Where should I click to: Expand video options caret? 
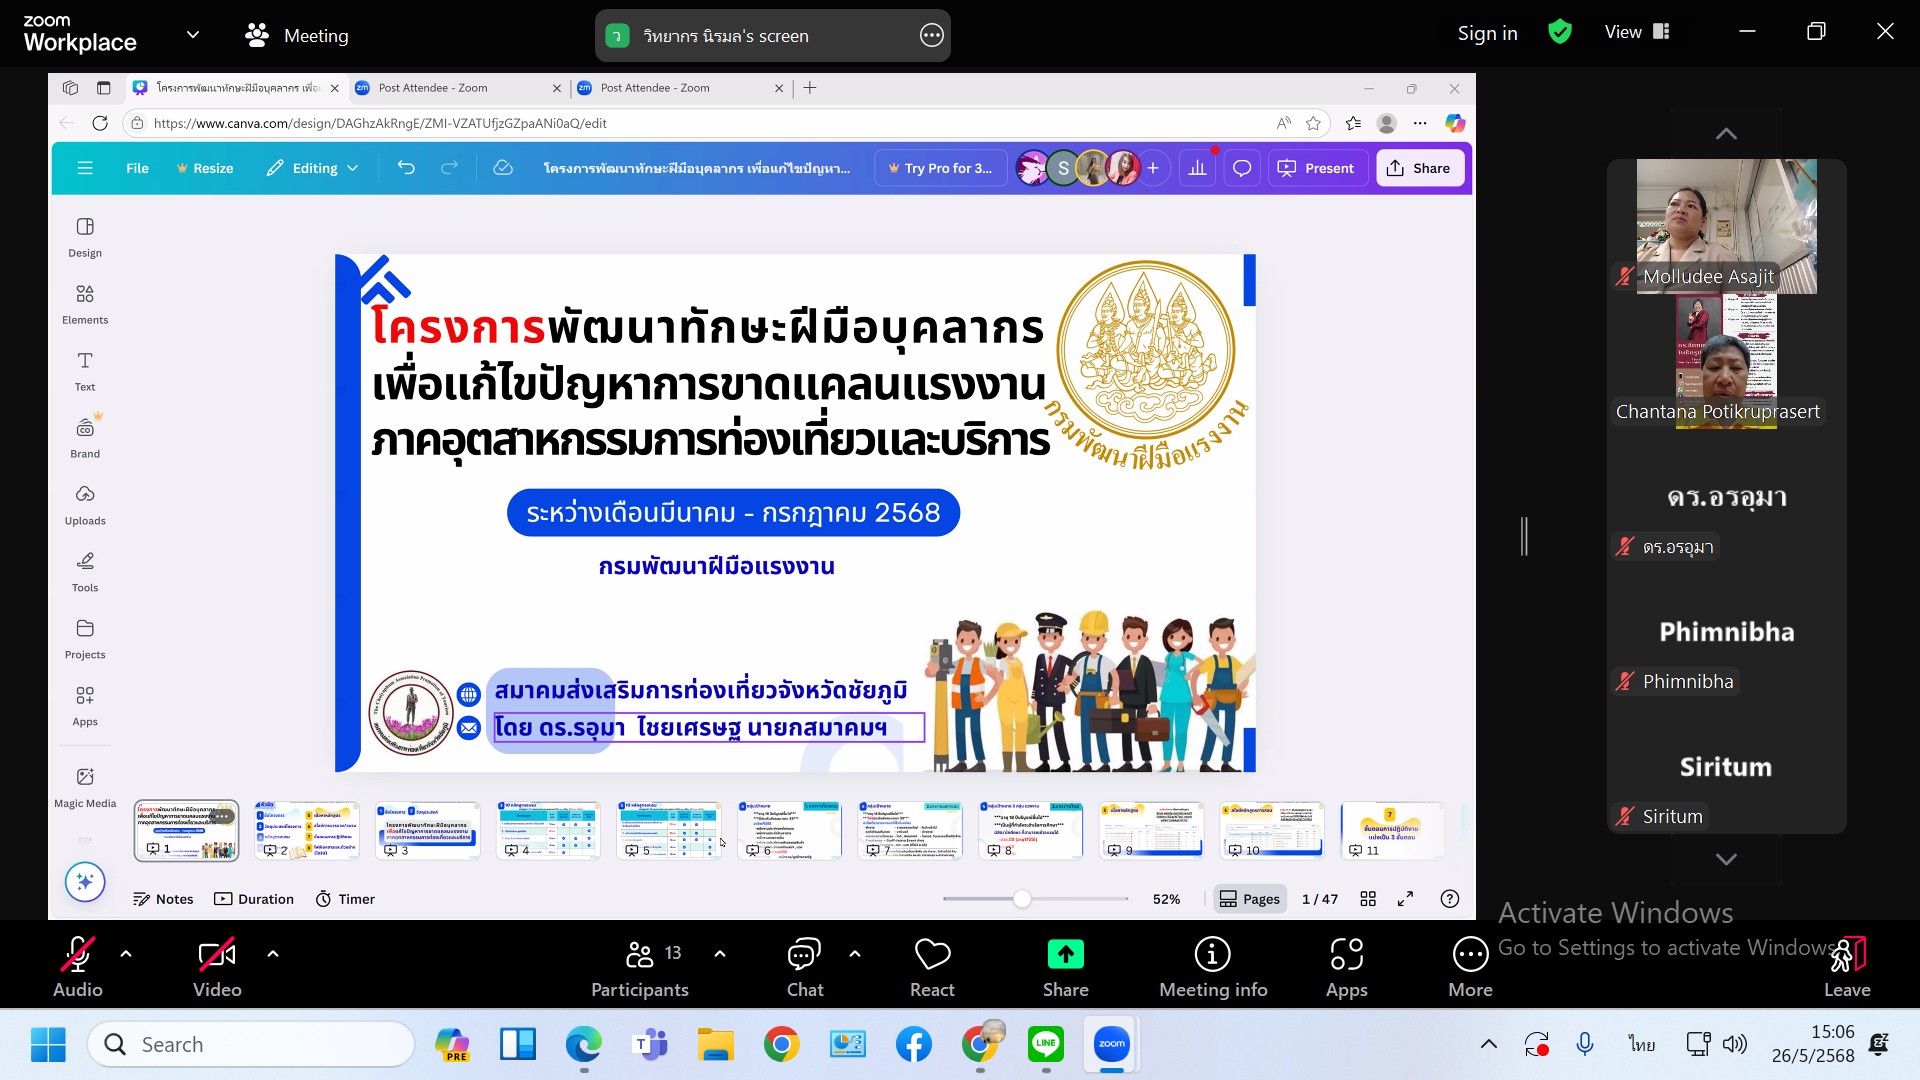point(272,954)
